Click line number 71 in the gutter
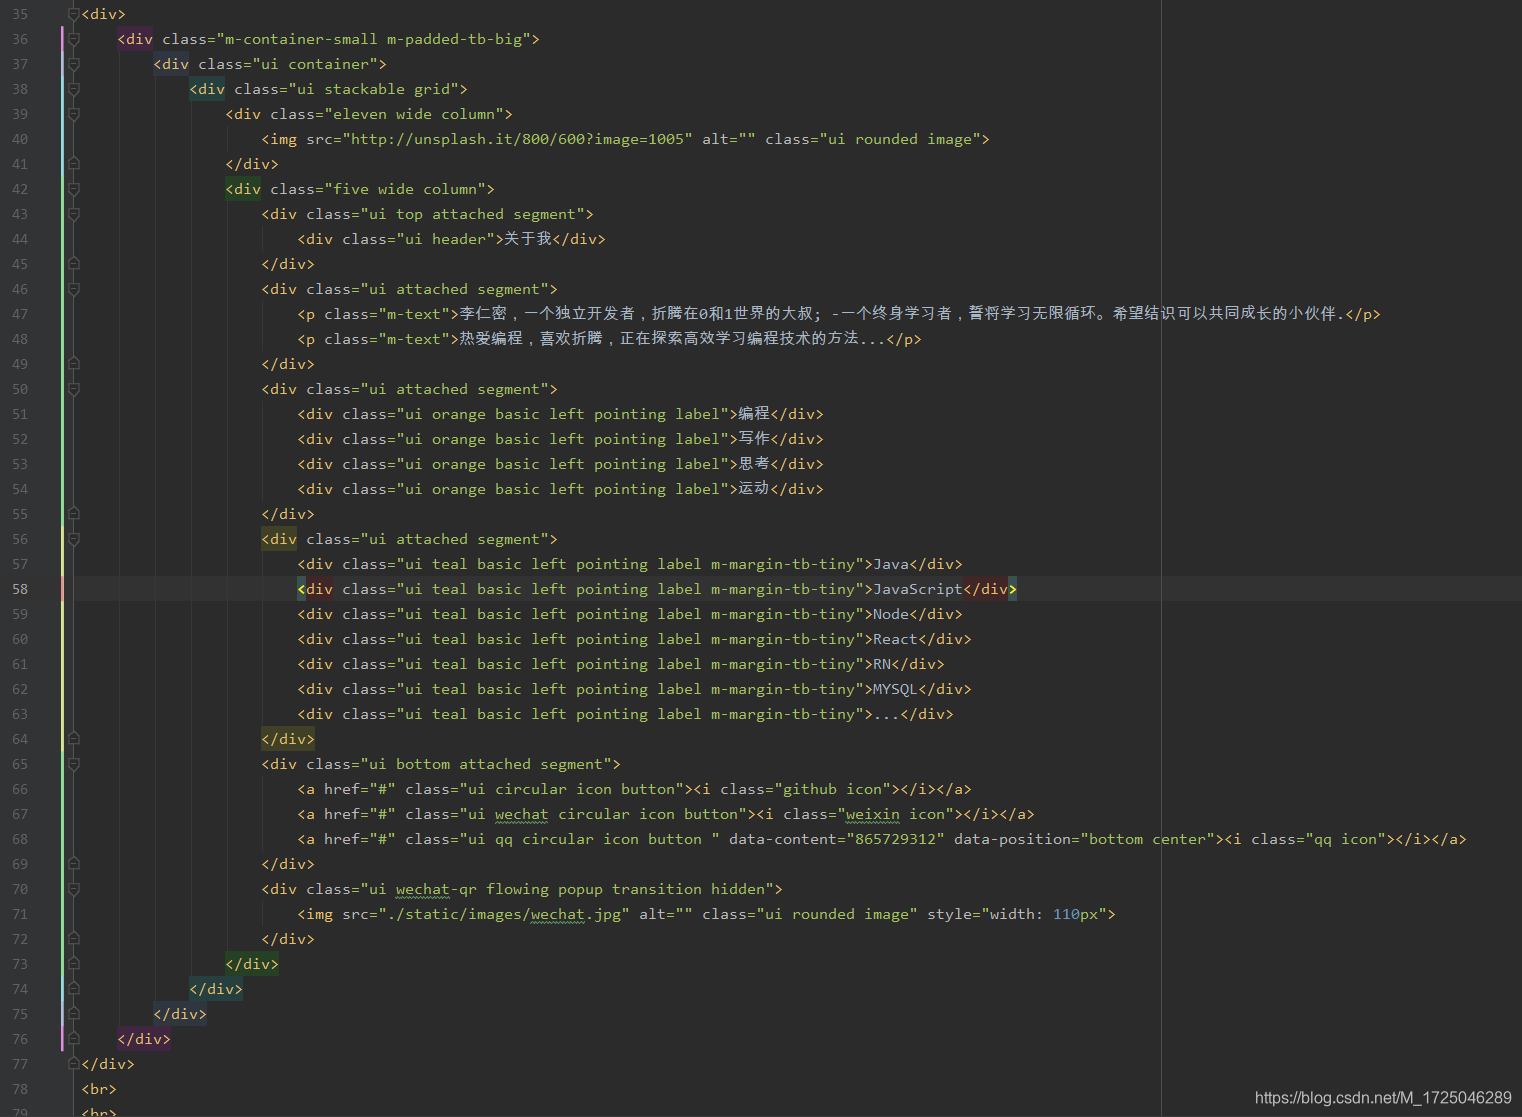 click(x=20, y=914)
